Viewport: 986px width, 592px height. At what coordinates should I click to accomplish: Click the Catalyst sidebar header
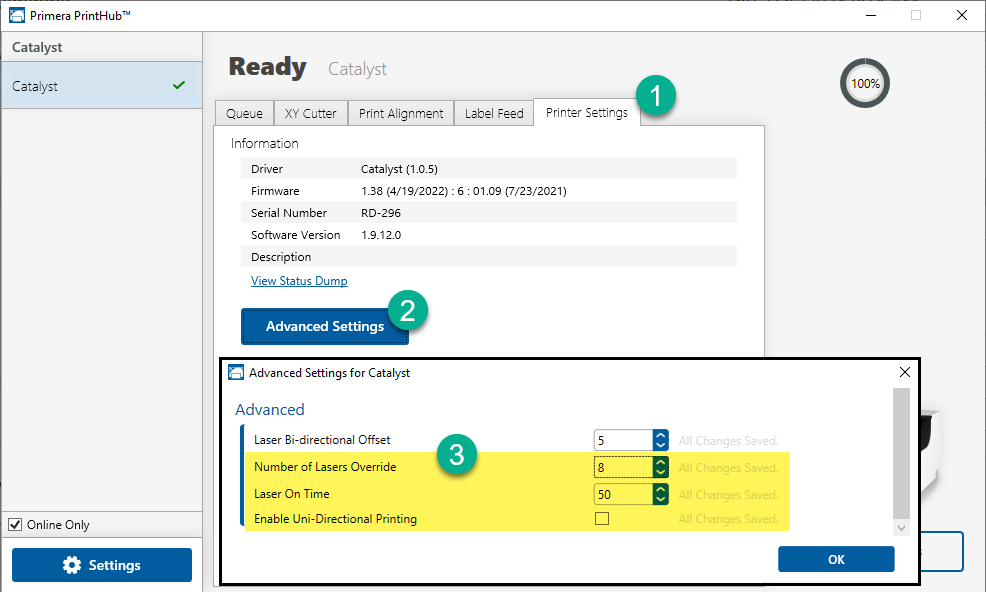coord(37,47)
